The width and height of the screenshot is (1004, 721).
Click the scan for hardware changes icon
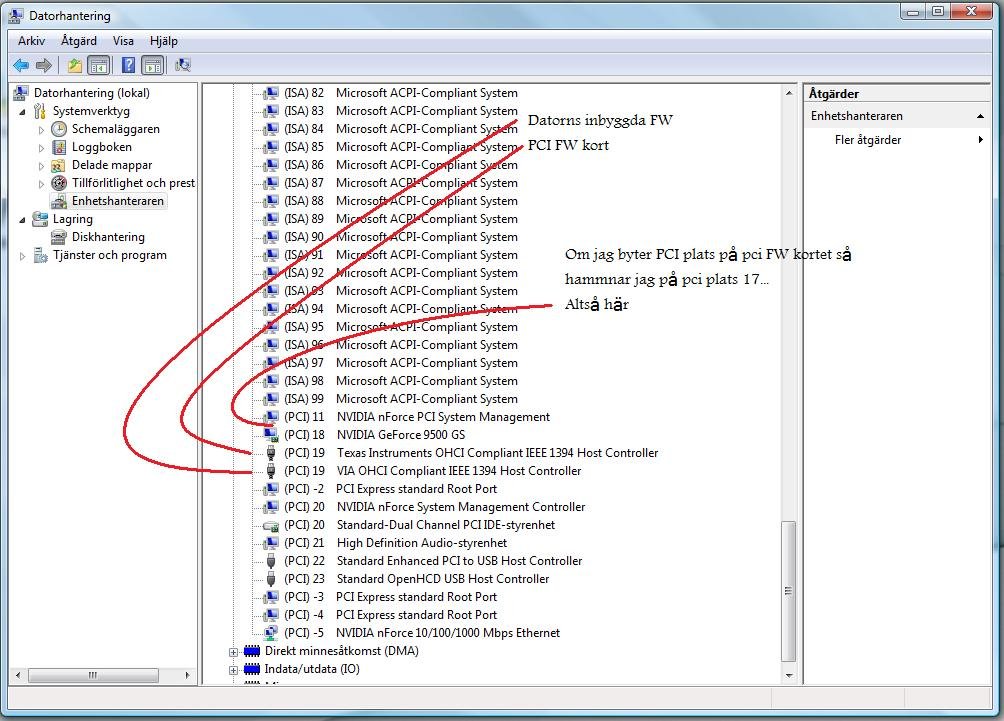pyautogui.click(x=183, y=66)
